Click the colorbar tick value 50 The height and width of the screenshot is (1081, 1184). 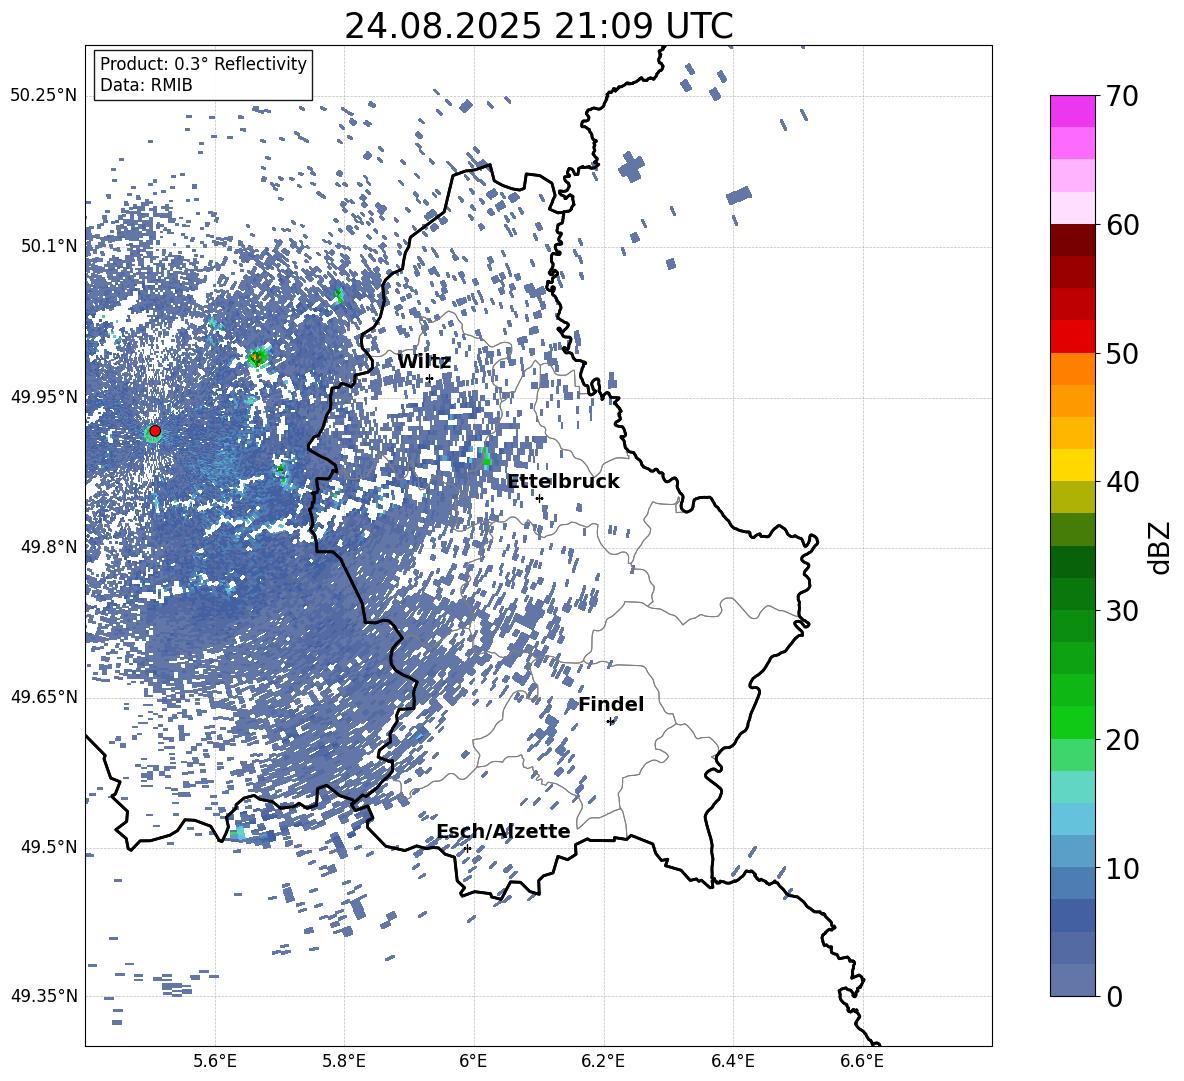1122,353
